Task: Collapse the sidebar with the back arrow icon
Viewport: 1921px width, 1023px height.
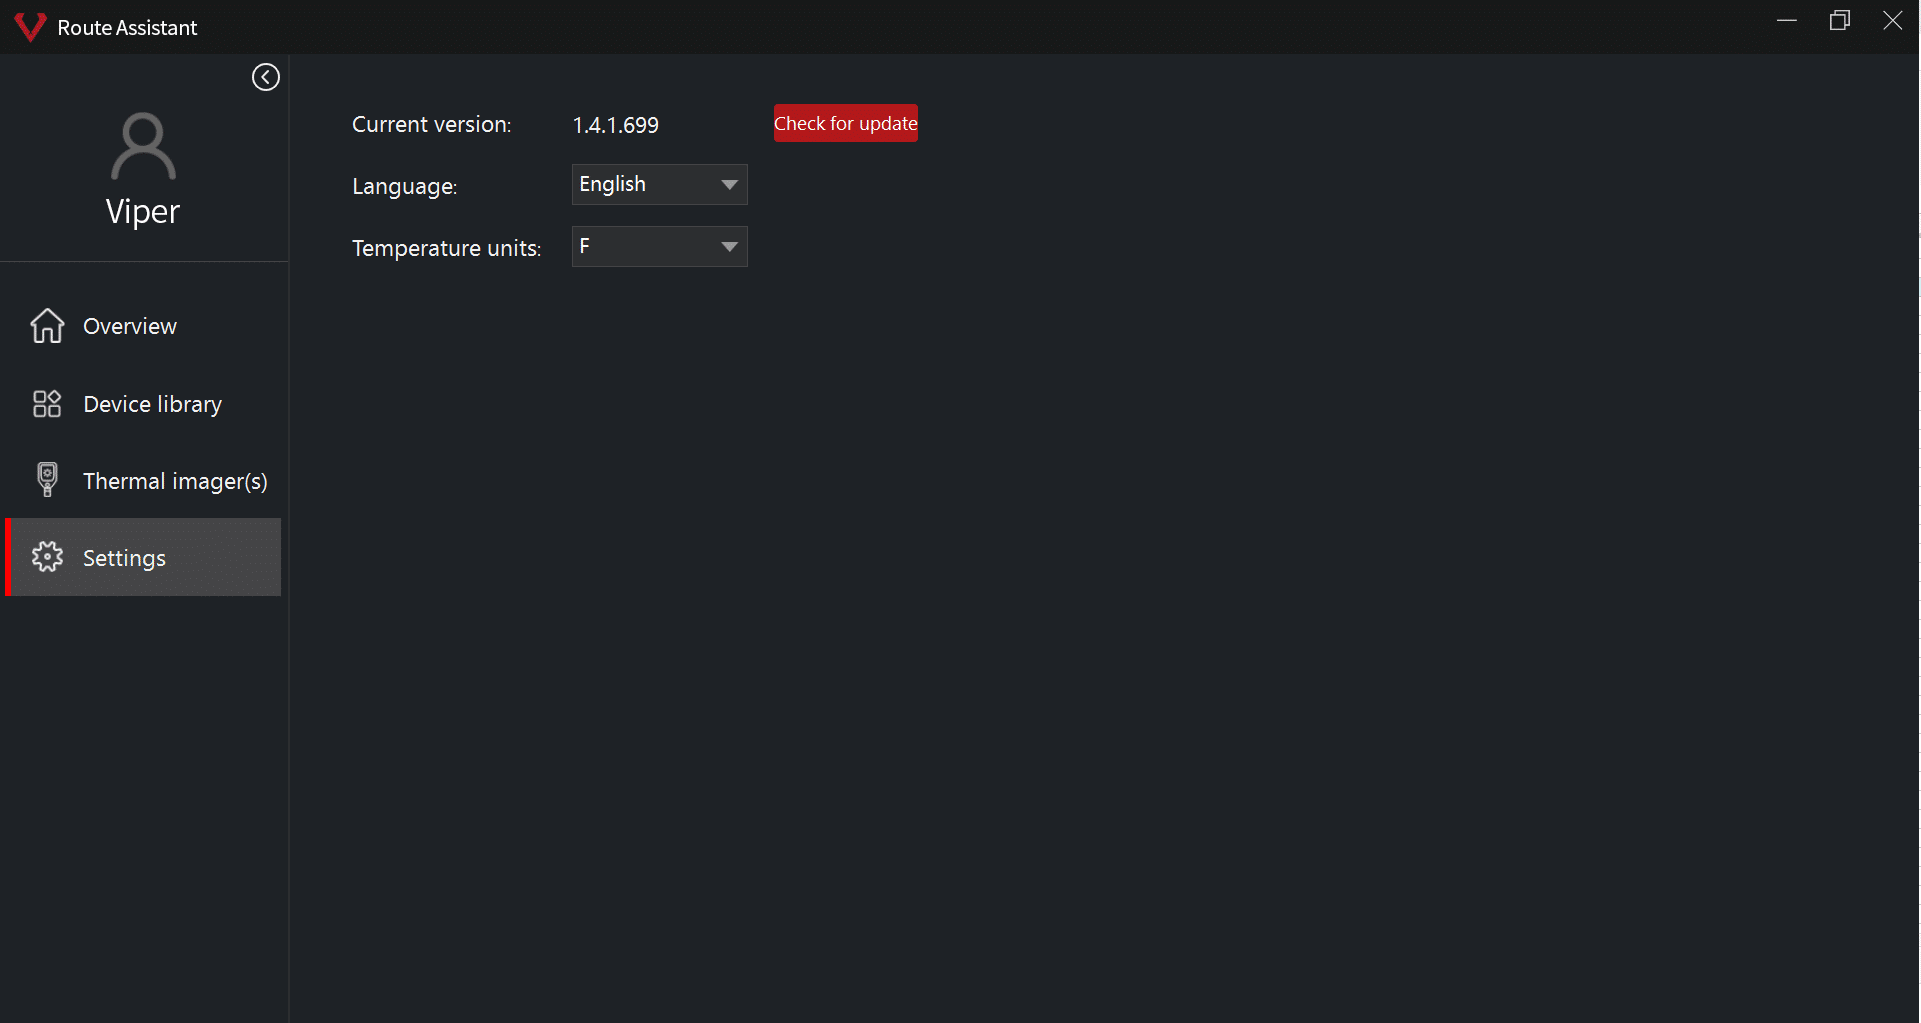Action: click(265, 77)
